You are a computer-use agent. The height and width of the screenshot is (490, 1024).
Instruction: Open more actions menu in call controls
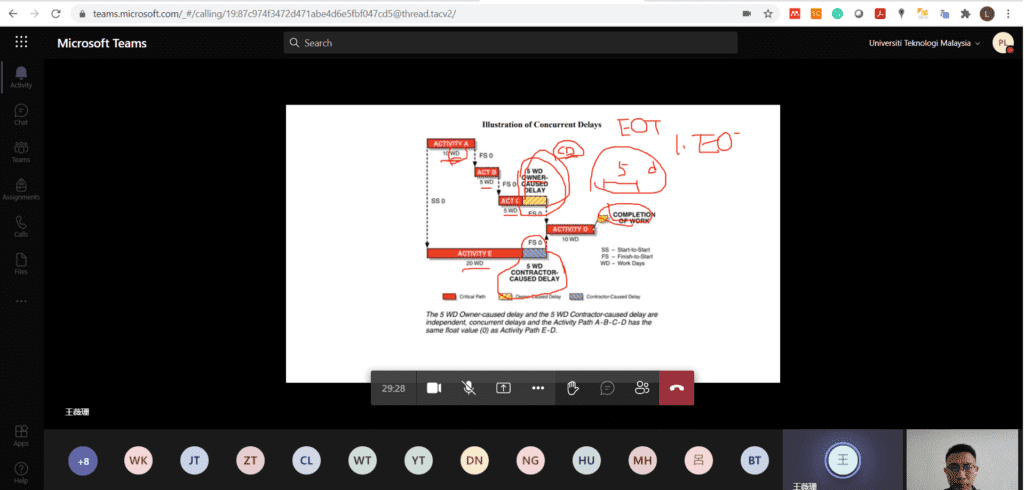[x=538, y=388]
